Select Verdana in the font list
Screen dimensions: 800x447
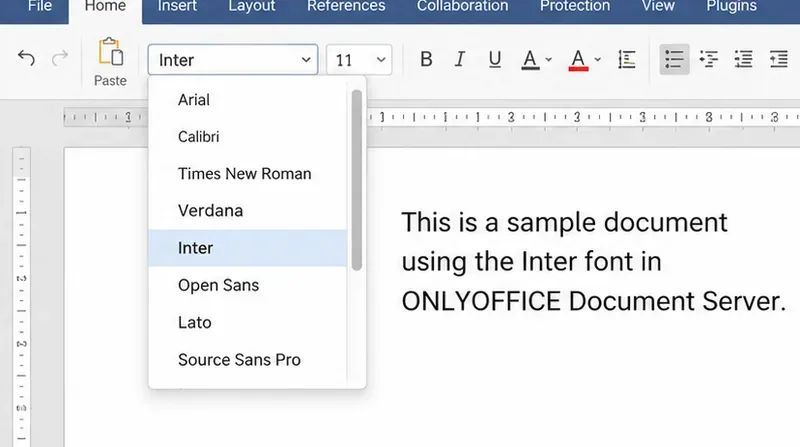[x=247, y=211]
